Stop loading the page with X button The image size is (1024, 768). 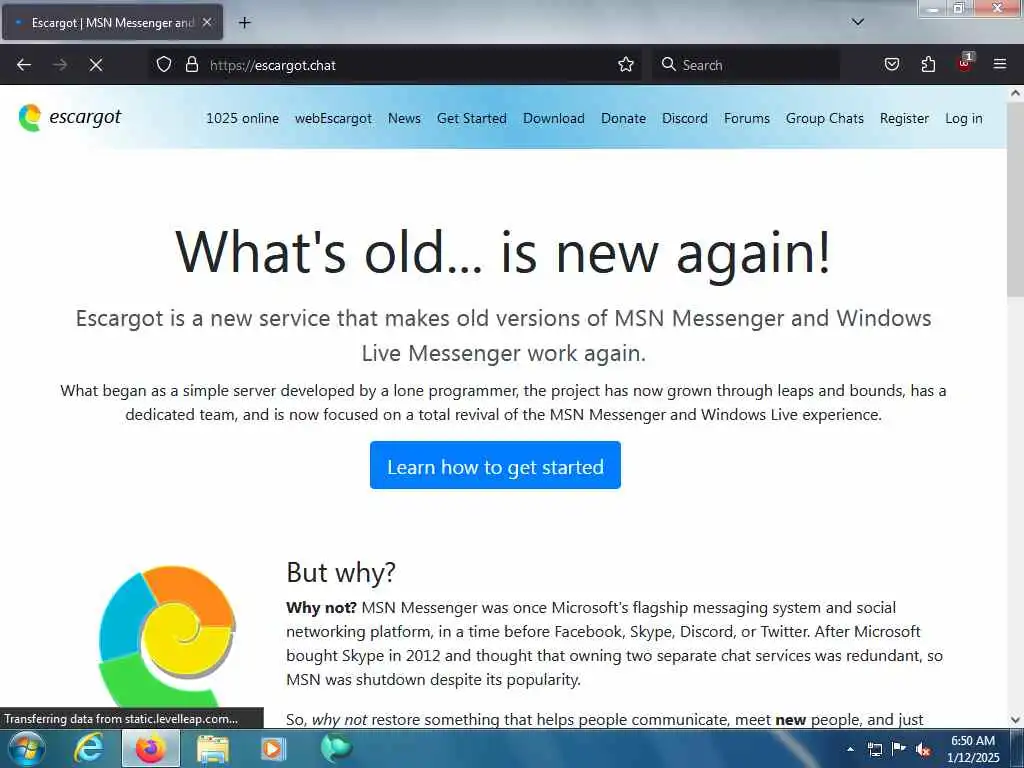96,65
